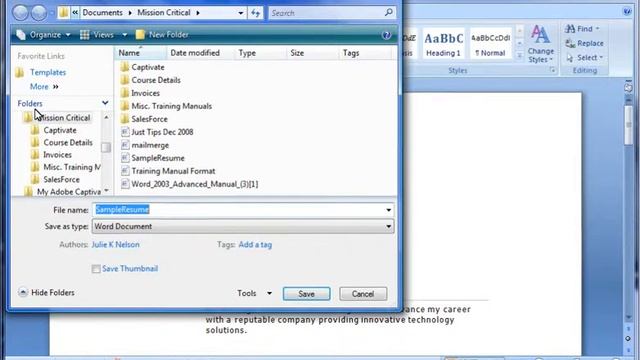
Task: Click the folder icon in the address bar
Action: (64, 13)
